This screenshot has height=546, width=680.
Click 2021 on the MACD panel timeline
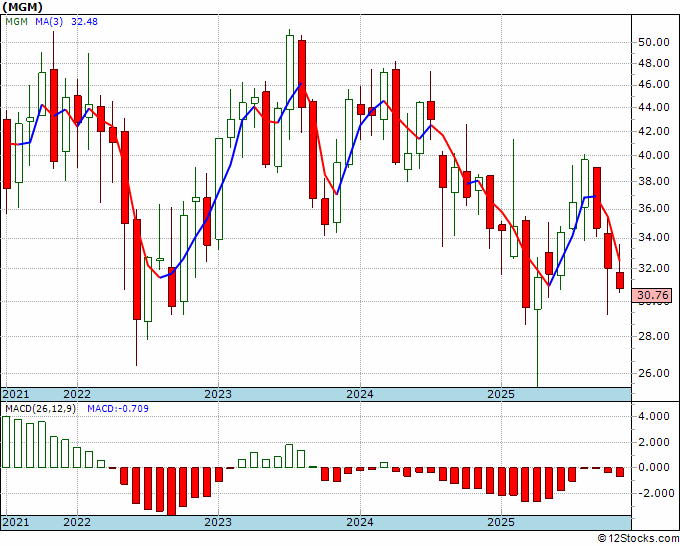pyautogui.click(x=16, y=522)
